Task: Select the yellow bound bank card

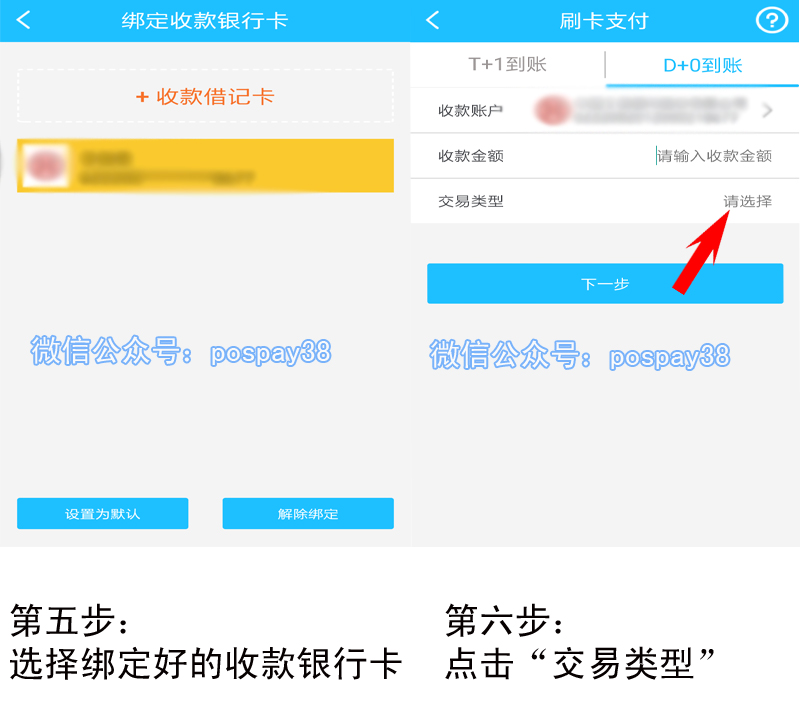Action: [205, 165]
